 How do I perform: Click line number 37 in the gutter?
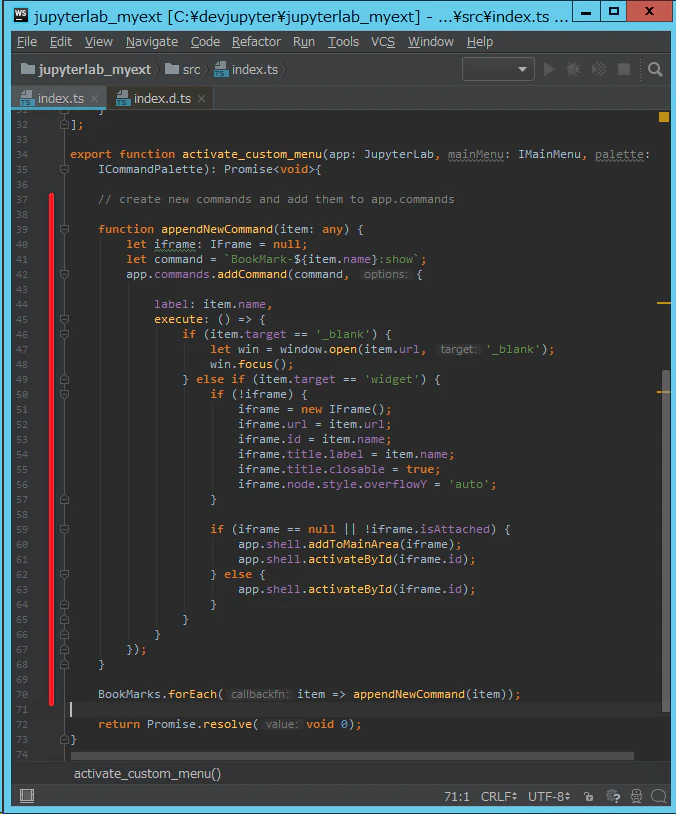(22, 199)
